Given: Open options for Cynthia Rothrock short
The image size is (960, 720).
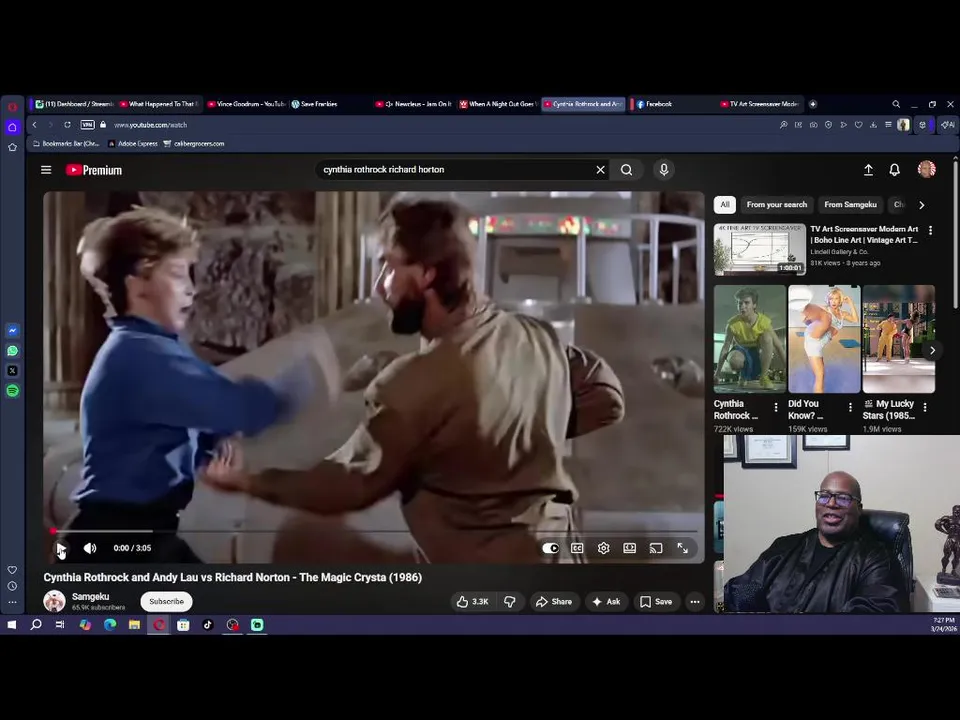Looking at the screenshot, I should click(x=776, y=407).
